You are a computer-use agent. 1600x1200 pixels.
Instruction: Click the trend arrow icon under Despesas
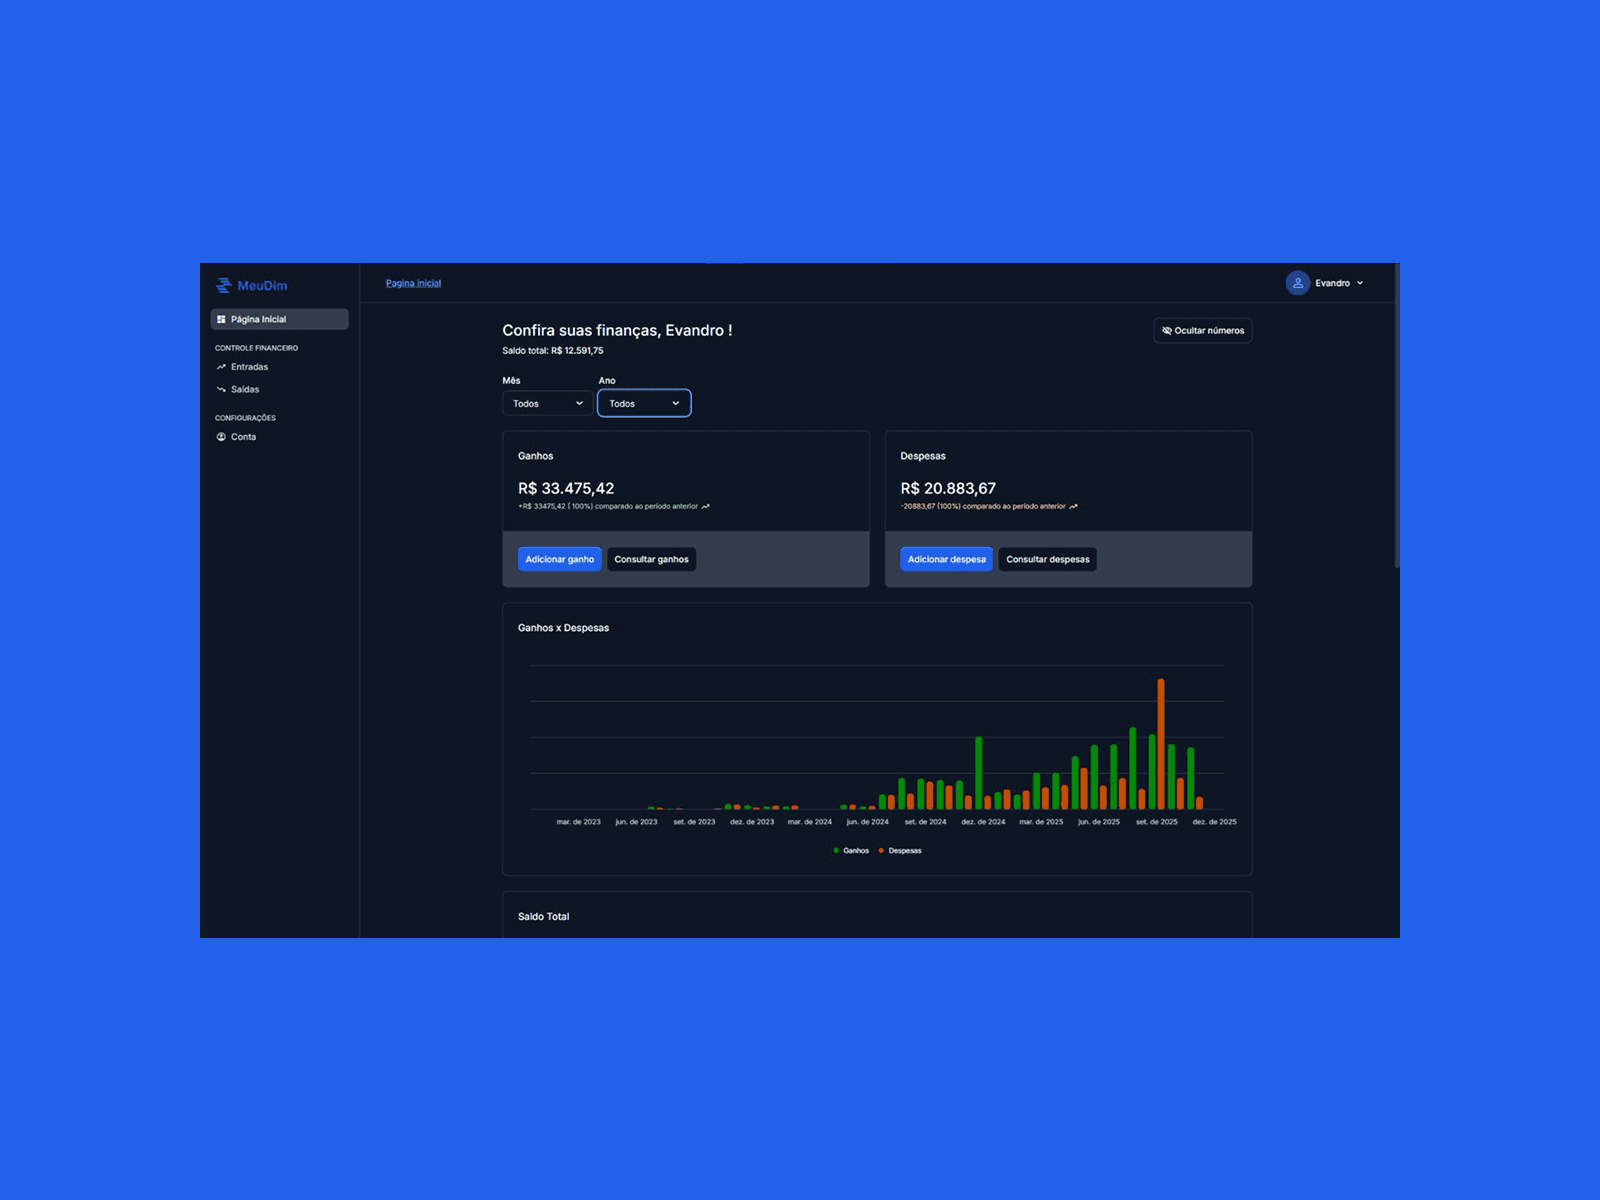(1073, 507)
